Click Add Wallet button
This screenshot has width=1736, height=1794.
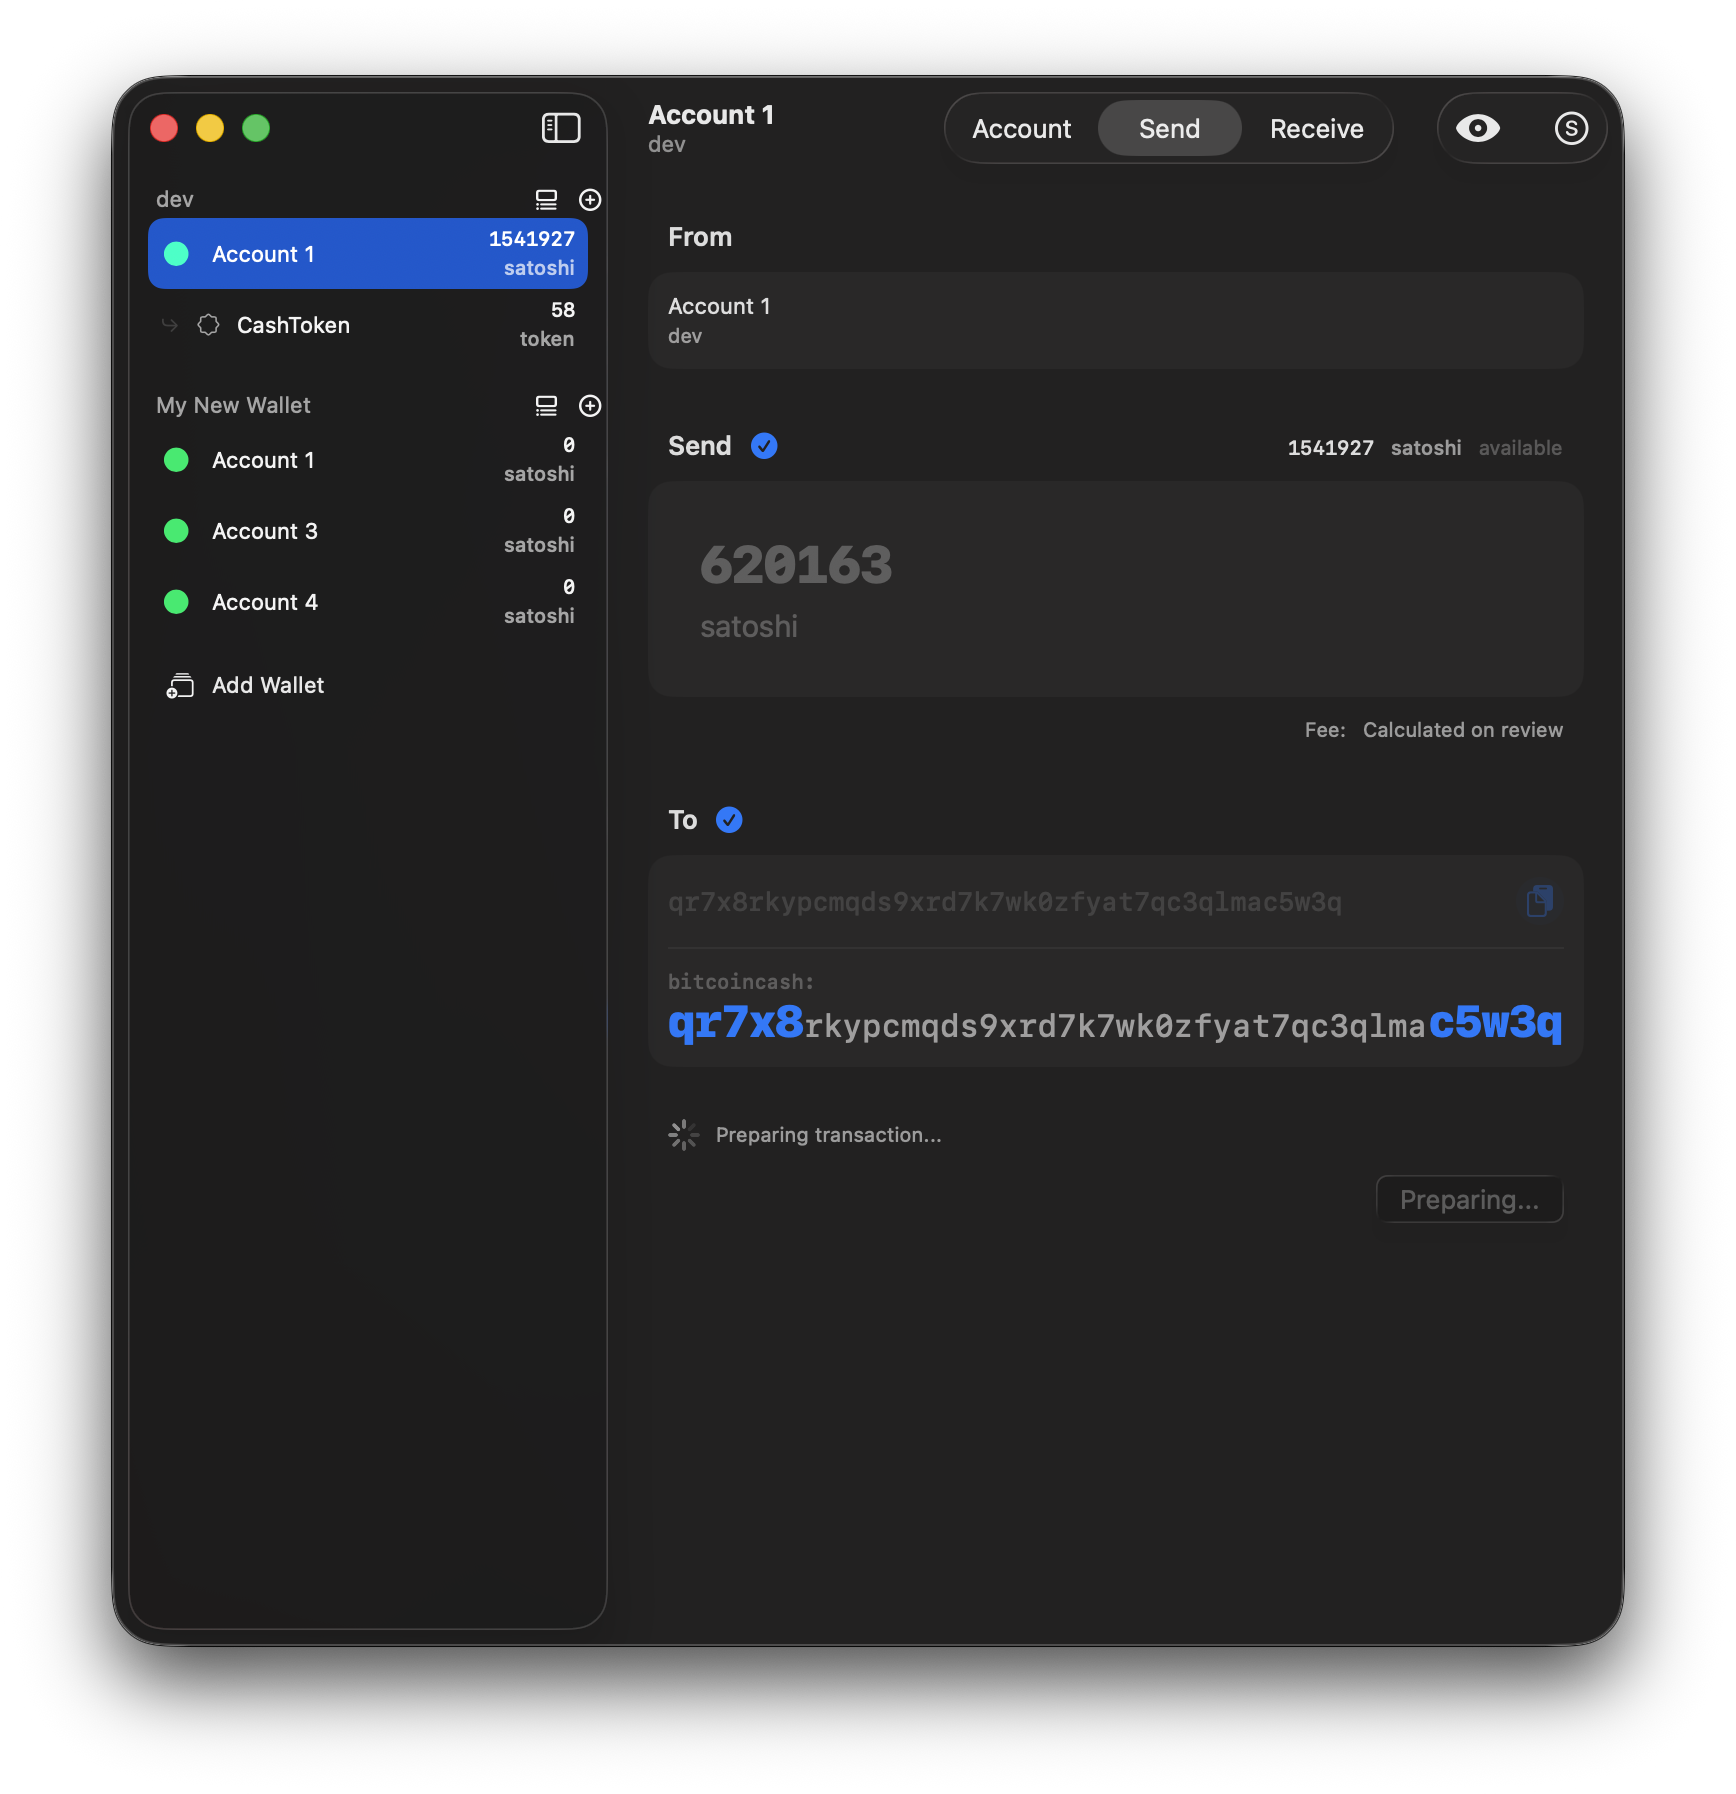pos(246,686)
